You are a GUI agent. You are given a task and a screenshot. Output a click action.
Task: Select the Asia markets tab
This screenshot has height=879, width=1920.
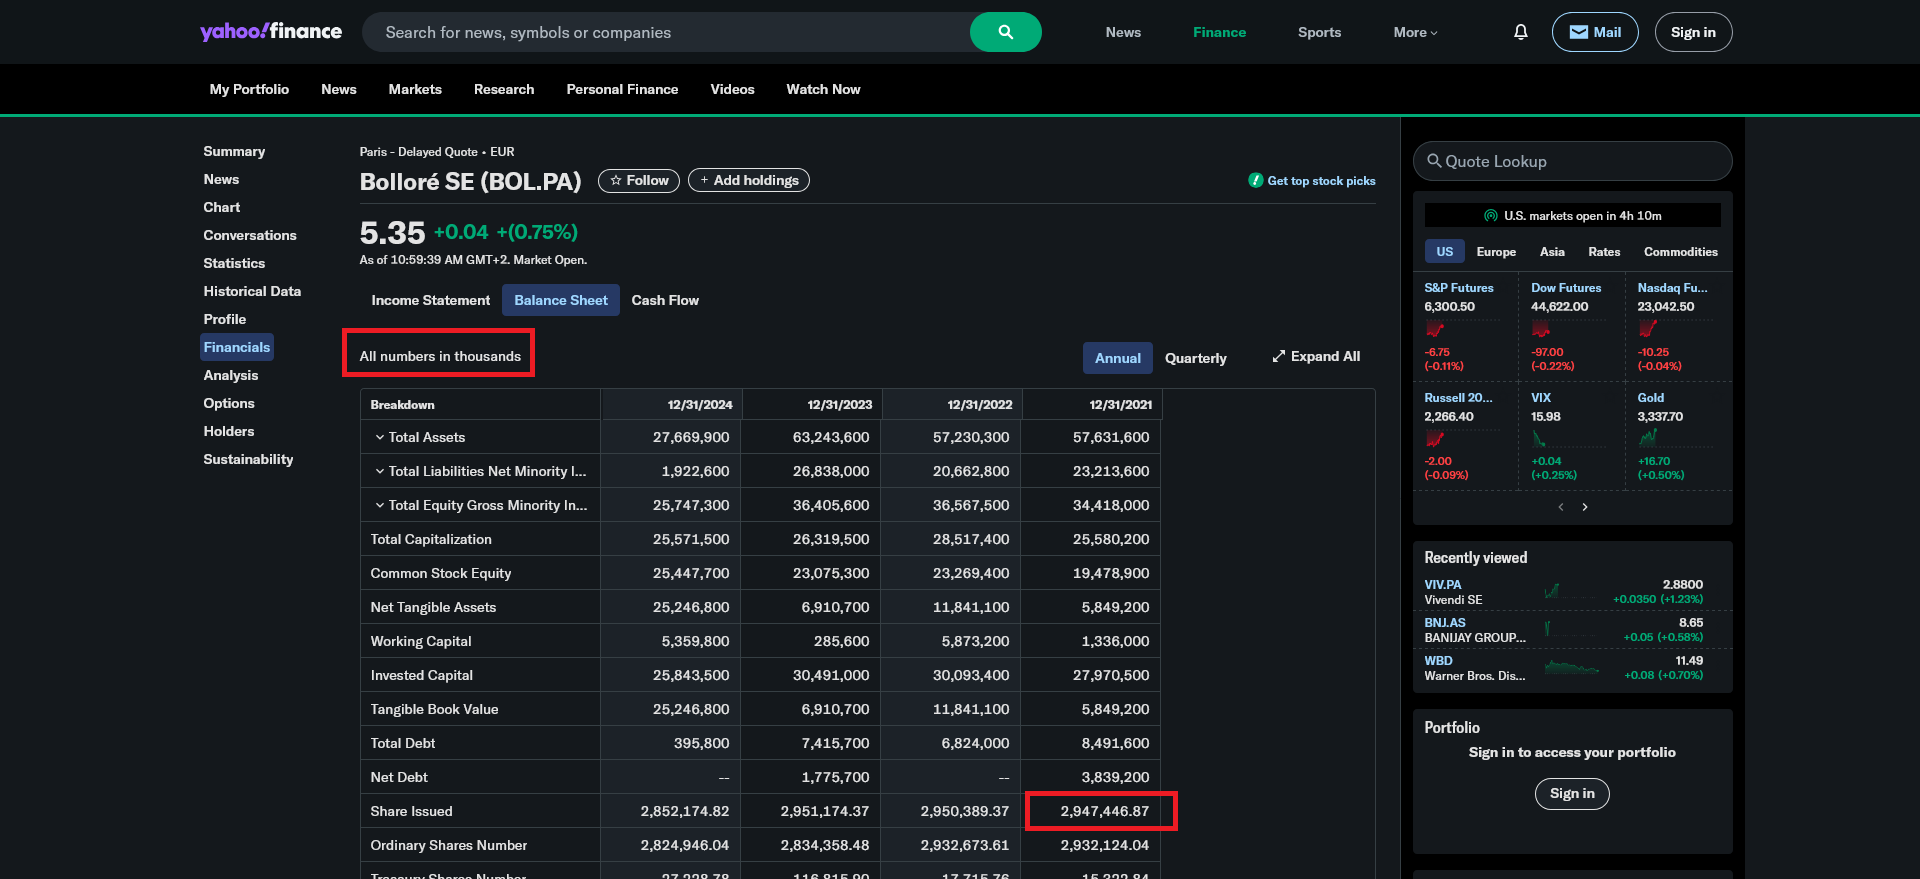click(1552, 252)
